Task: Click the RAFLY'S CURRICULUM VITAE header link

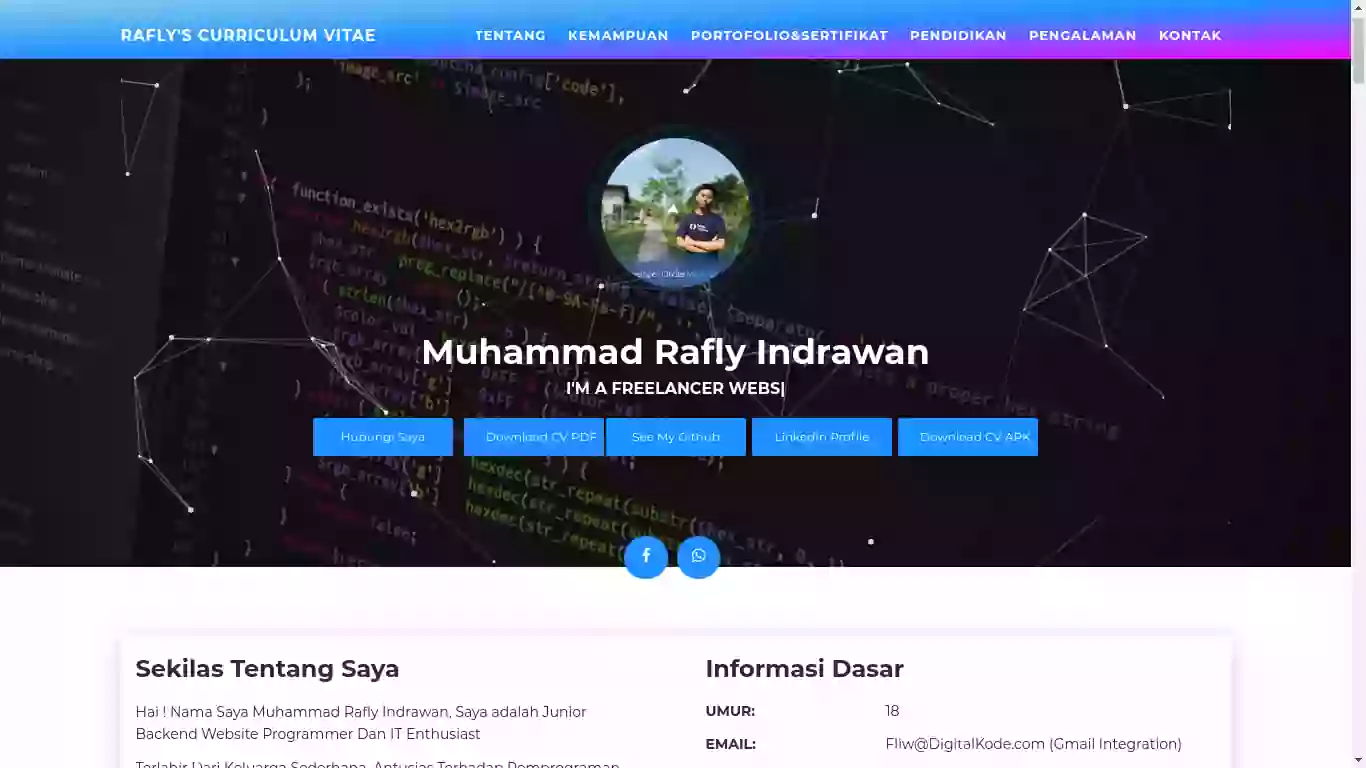Action: [x=248, y=35]
